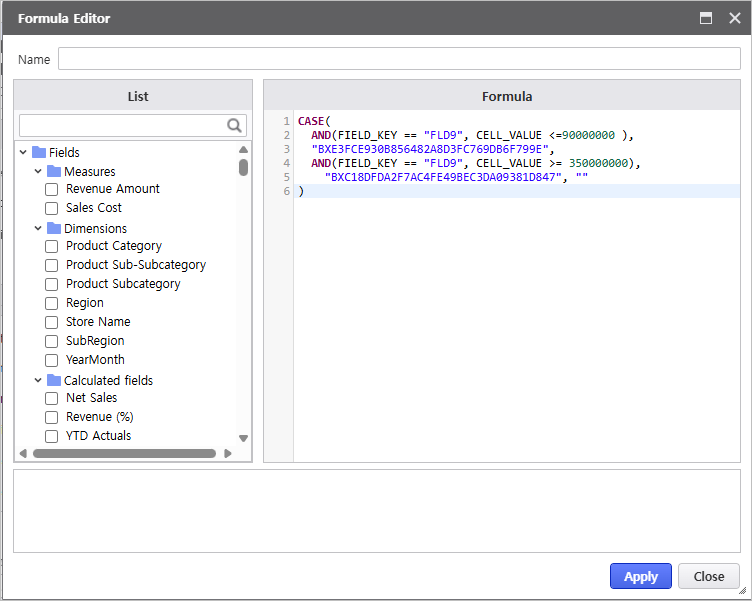Tick the Product Category checkbox
The height and width of the screenshot is (601, 752).
pyautogui.click(x=51, y=246)
